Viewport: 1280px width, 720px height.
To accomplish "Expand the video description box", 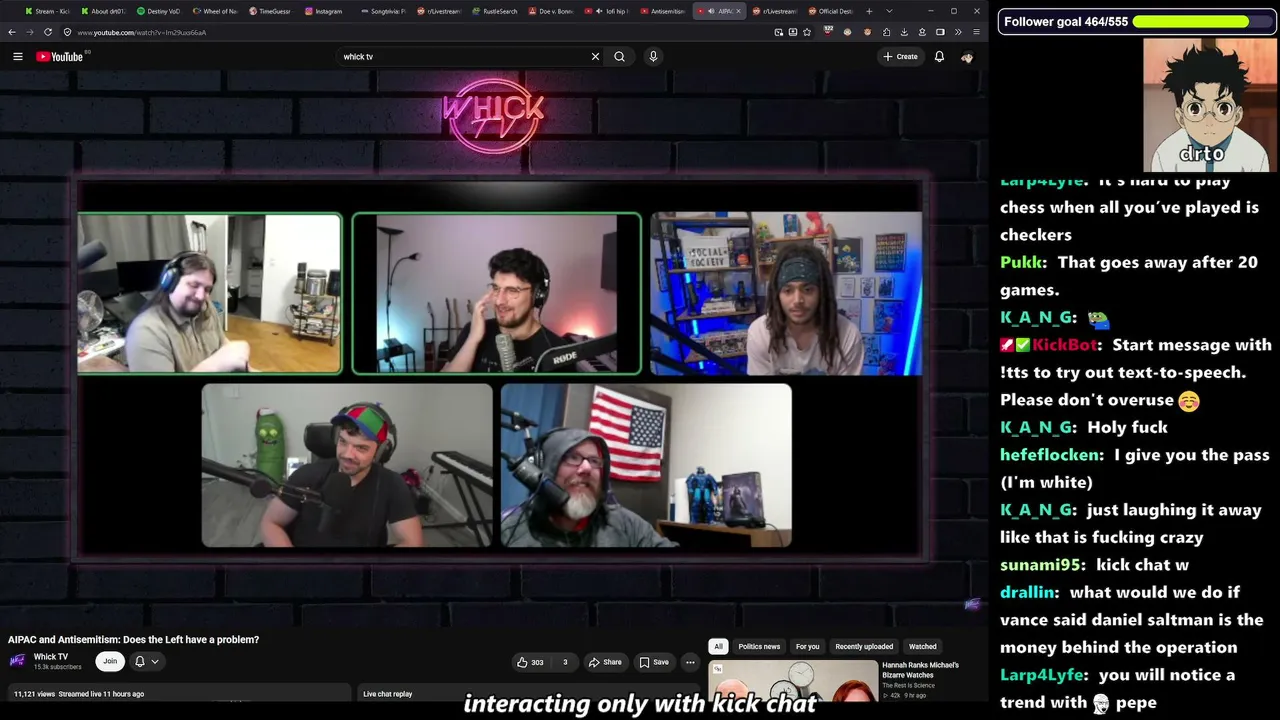I will pyautogui.click(x=178, y=693).
